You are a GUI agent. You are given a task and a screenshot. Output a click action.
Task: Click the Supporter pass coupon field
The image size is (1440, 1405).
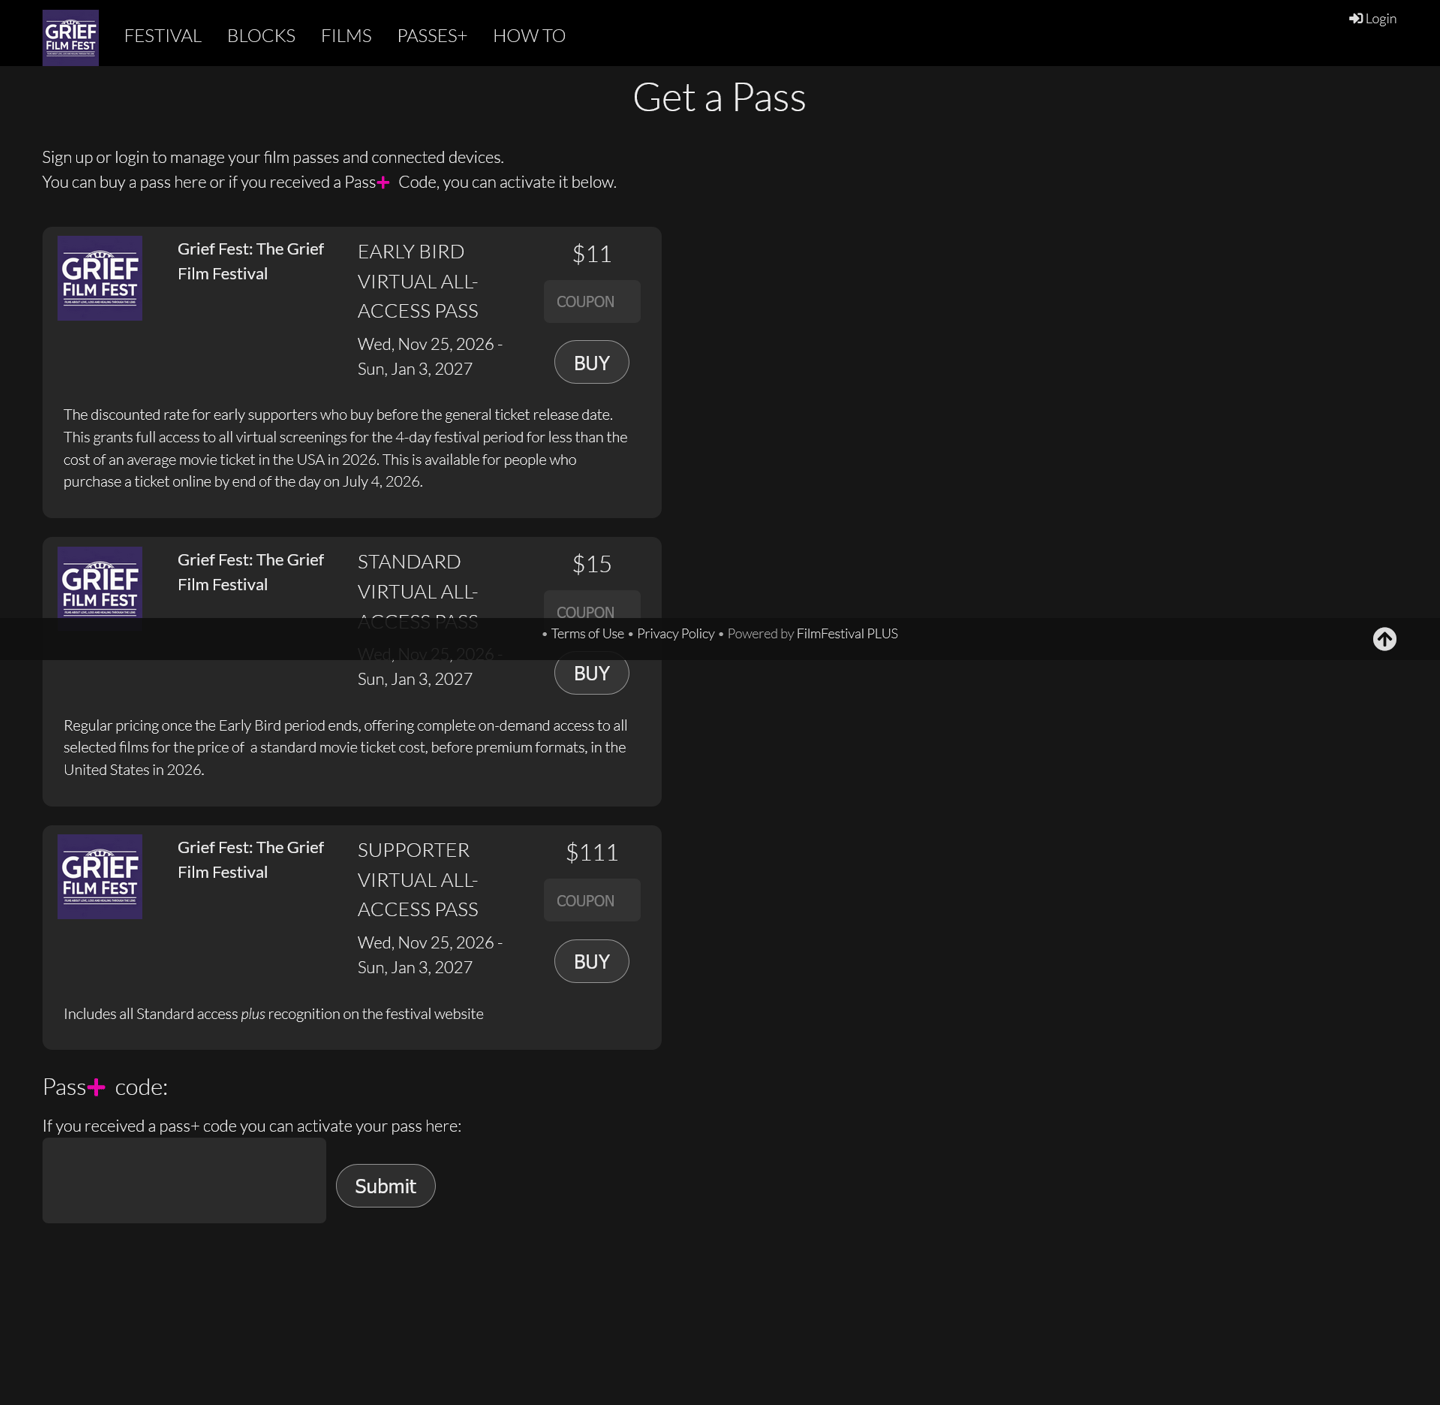click(592, 900)
